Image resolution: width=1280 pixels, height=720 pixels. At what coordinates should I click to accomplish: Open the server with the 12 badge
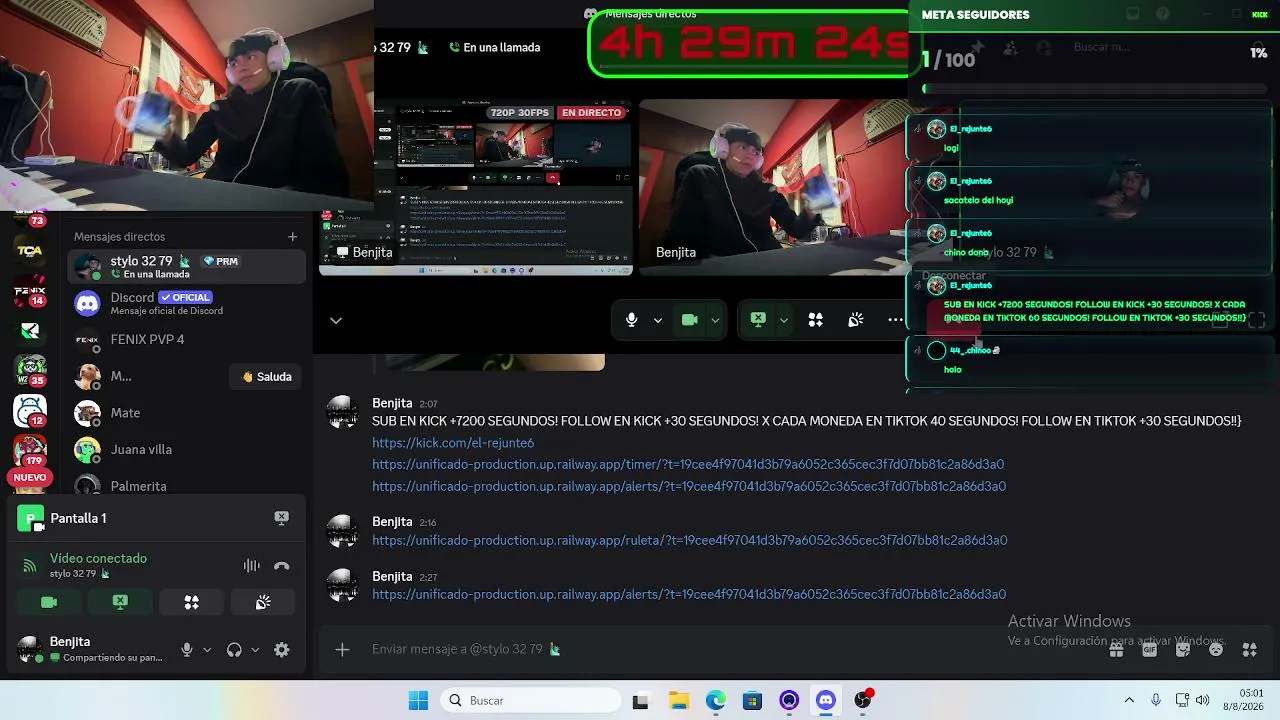click(x=29, y=410)
